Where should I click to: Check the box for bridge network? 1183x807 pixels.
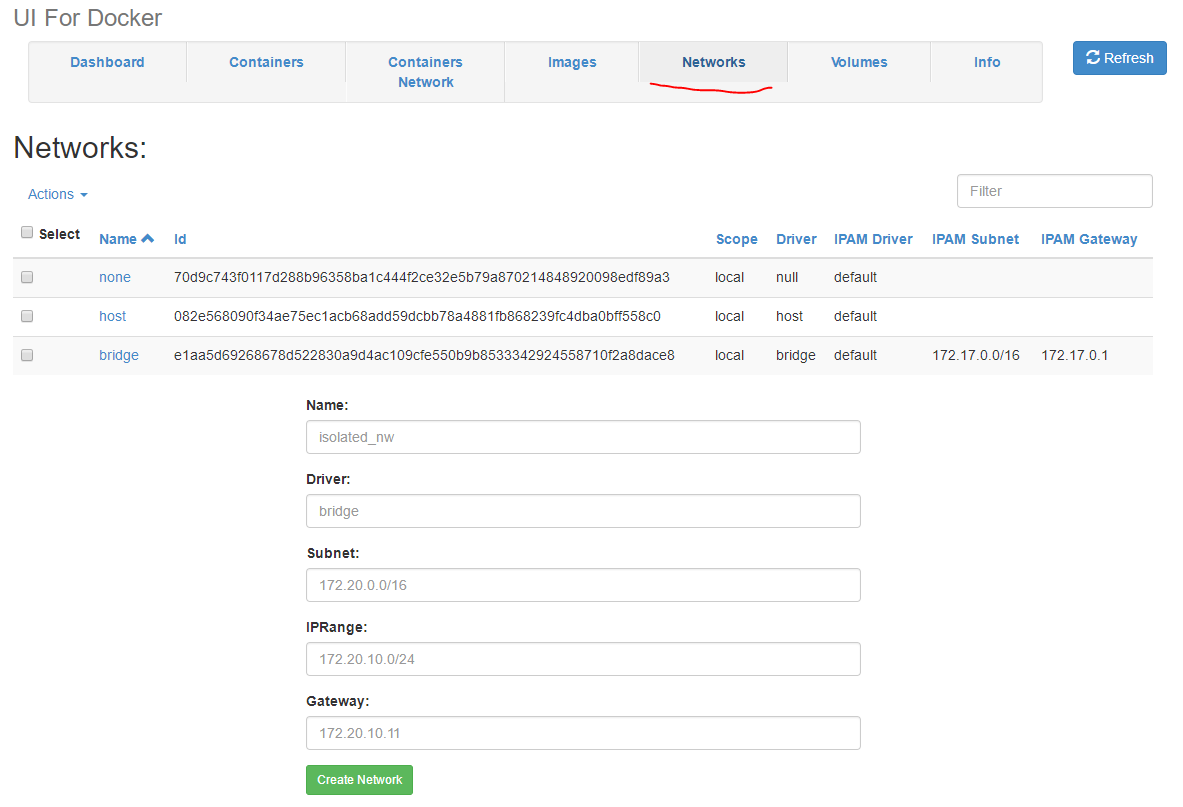[27, 354]
